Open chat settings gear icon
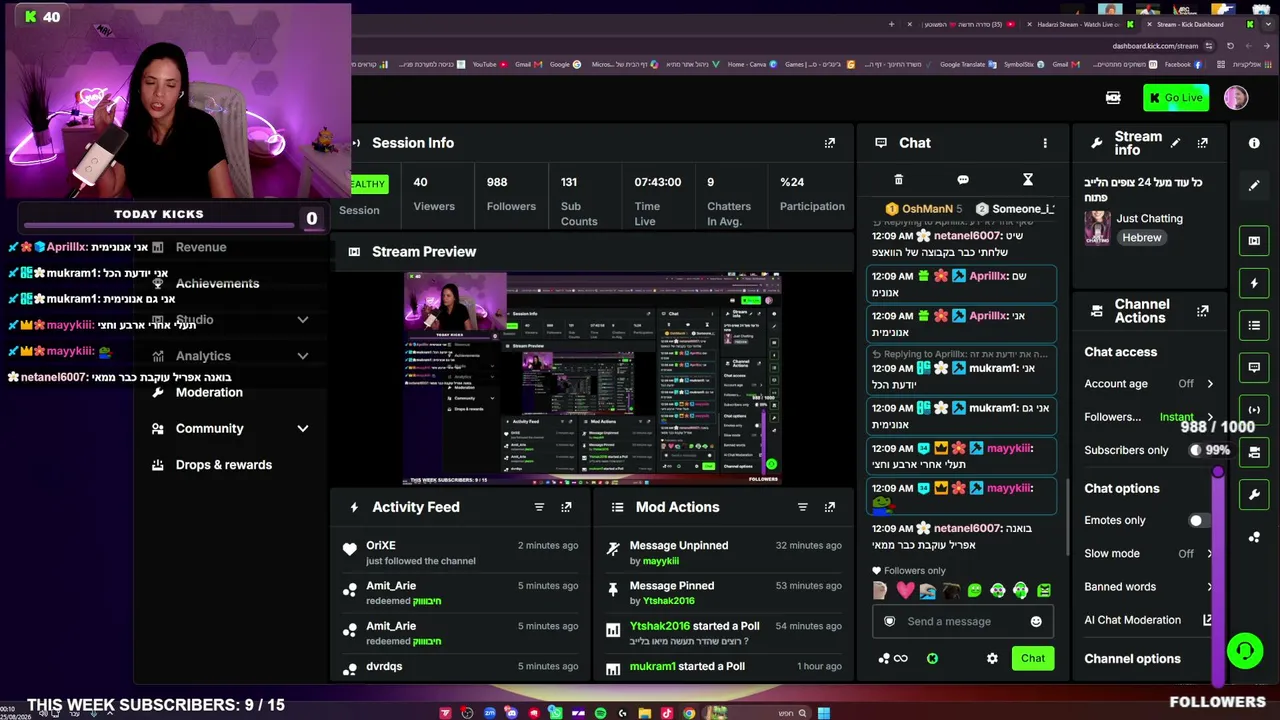The height and width of the screenshot is (720, 1280). [x=992, y=658]
